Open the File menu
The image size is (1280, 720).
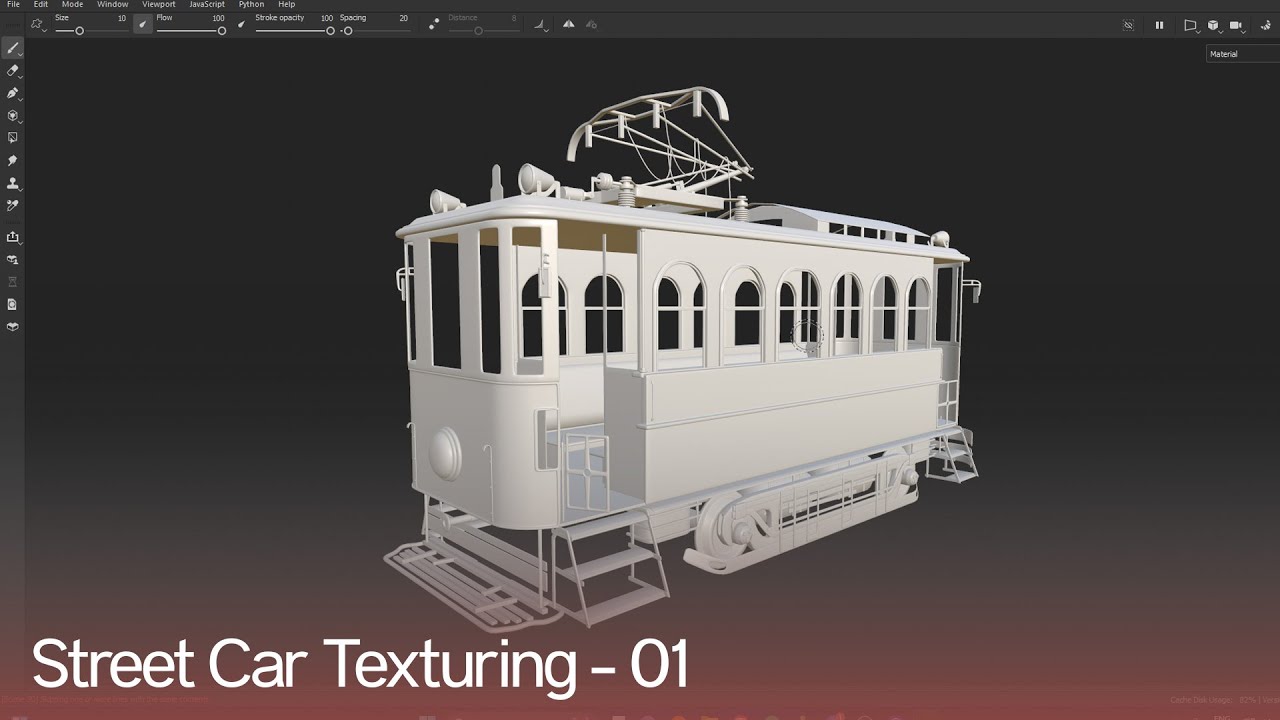coord(13,5)
